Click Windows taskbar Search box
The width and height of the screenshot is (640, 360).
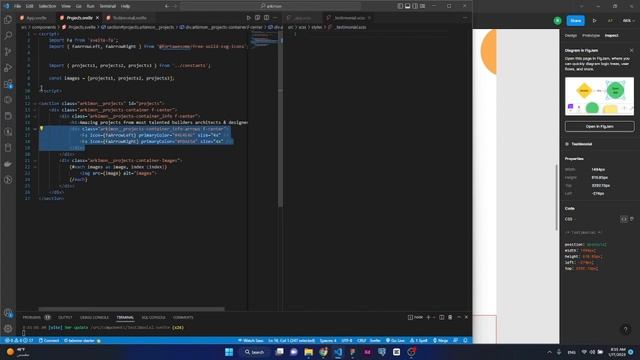coord(255,352)
